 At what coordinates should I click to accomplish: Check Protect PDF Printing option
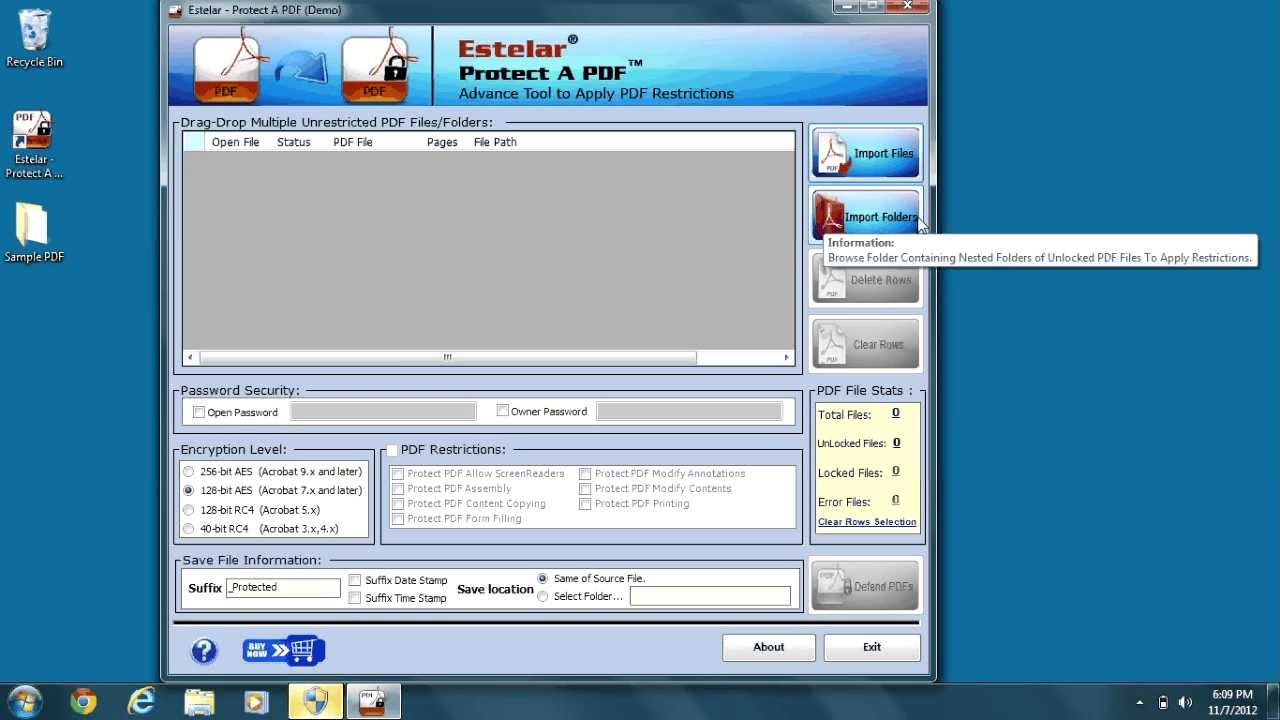(585, 504)
